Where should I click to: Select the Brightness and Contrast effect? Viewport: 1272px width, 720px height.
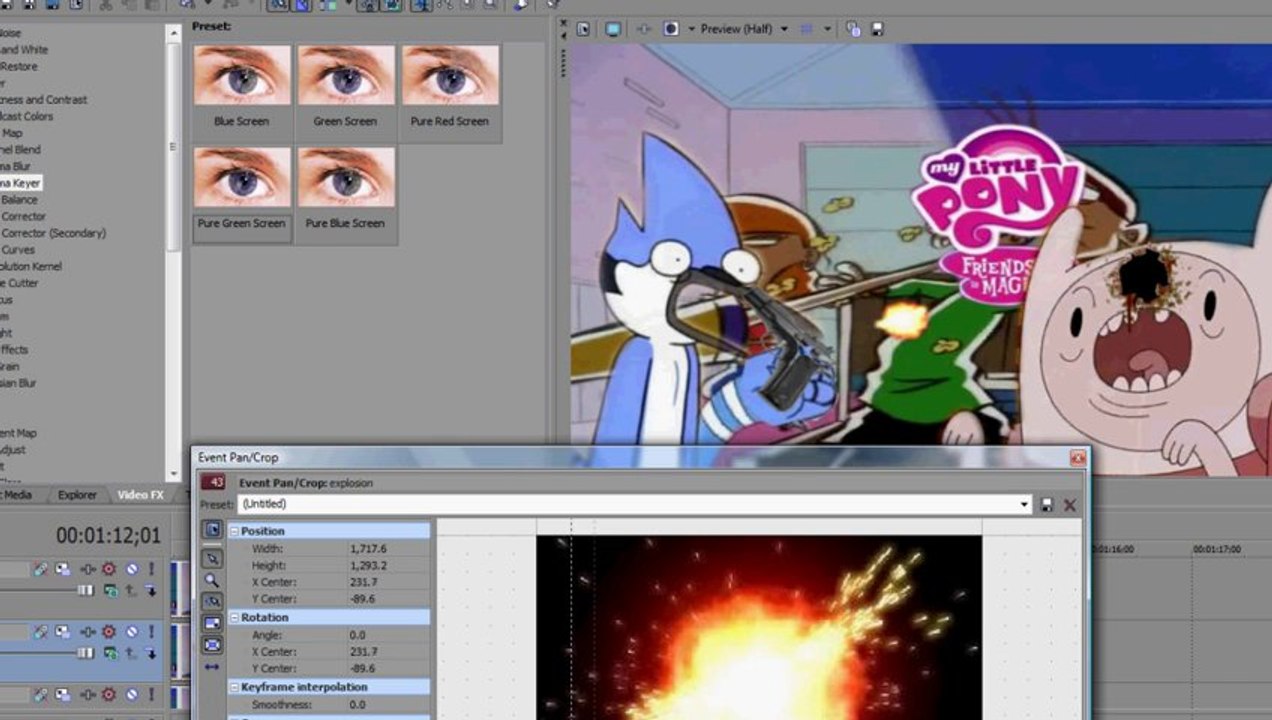[43, 99]
